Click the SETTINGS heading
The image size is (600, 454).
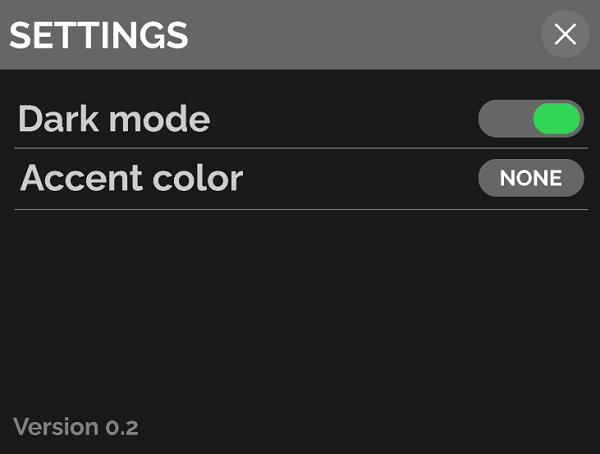98,35
